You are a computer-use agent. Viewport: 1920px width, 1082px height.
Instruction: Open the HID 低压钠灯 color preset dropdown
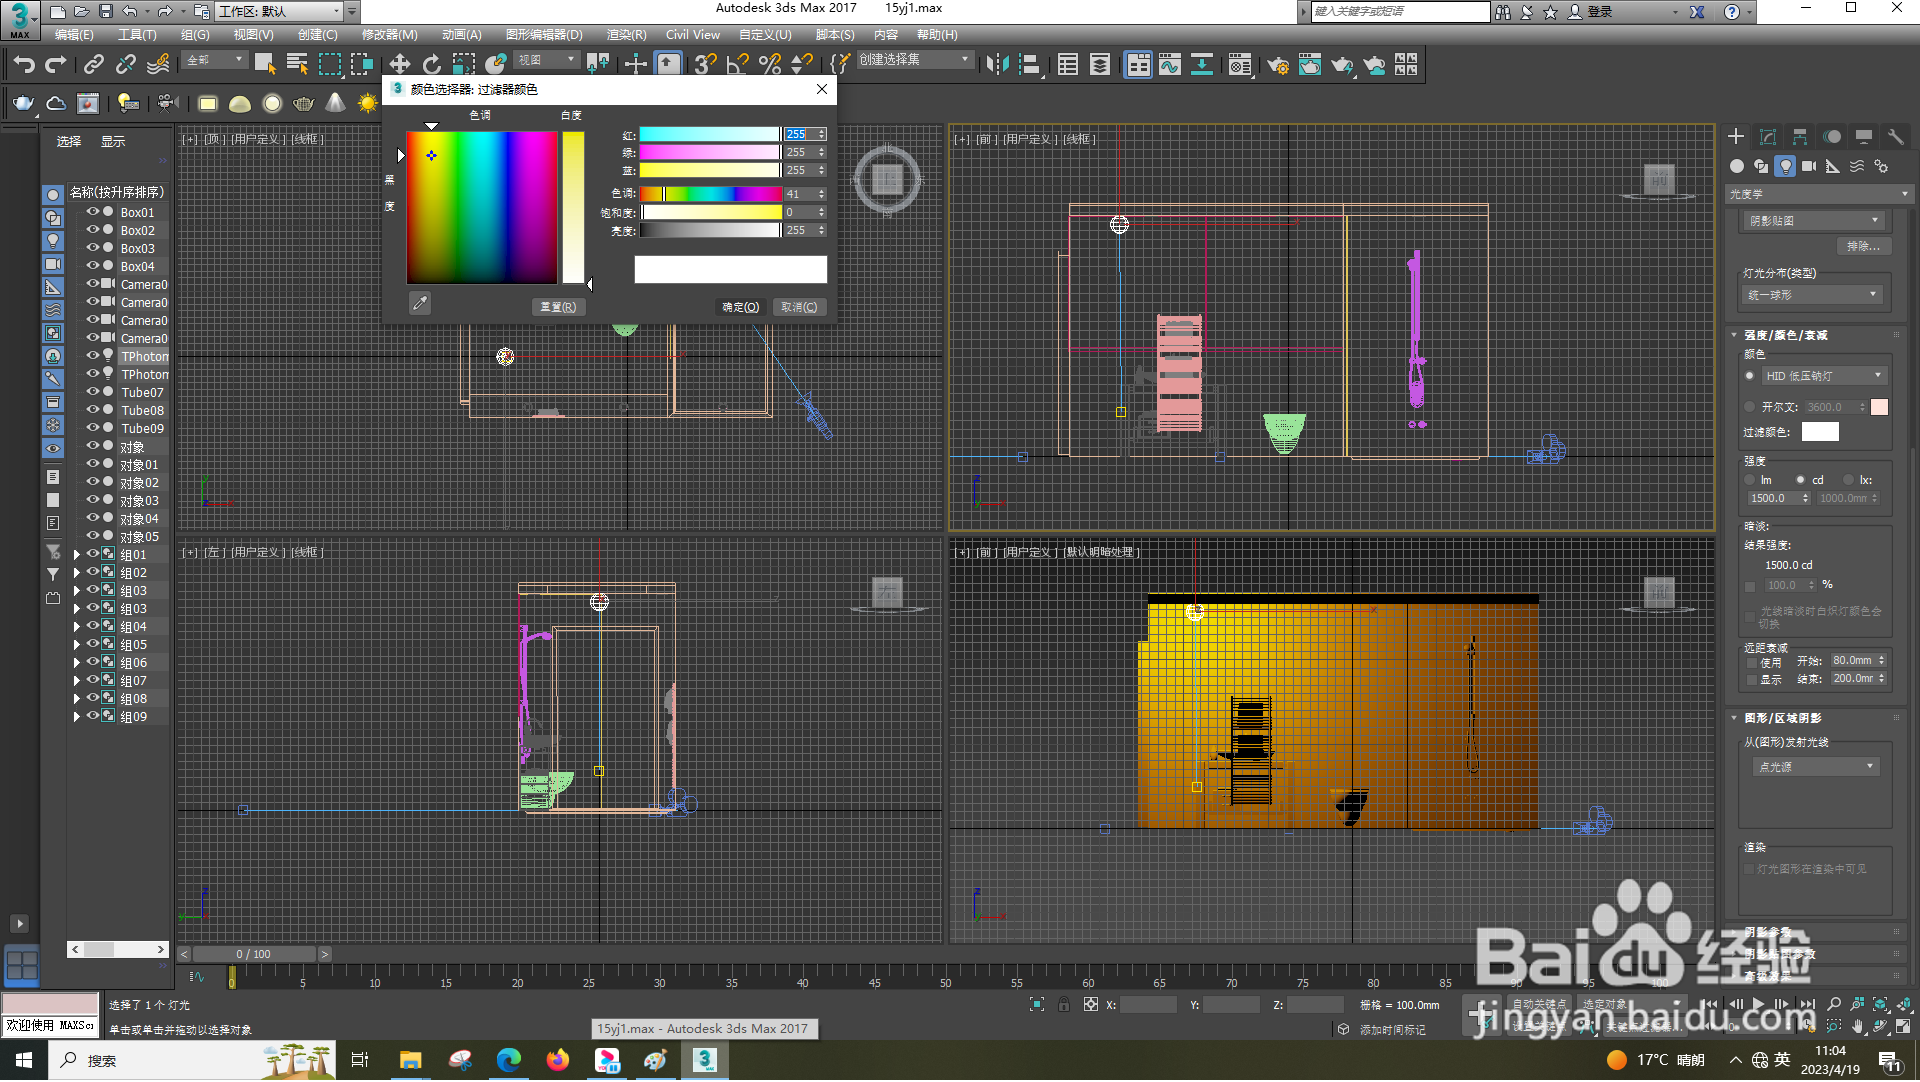(1824, 376)
